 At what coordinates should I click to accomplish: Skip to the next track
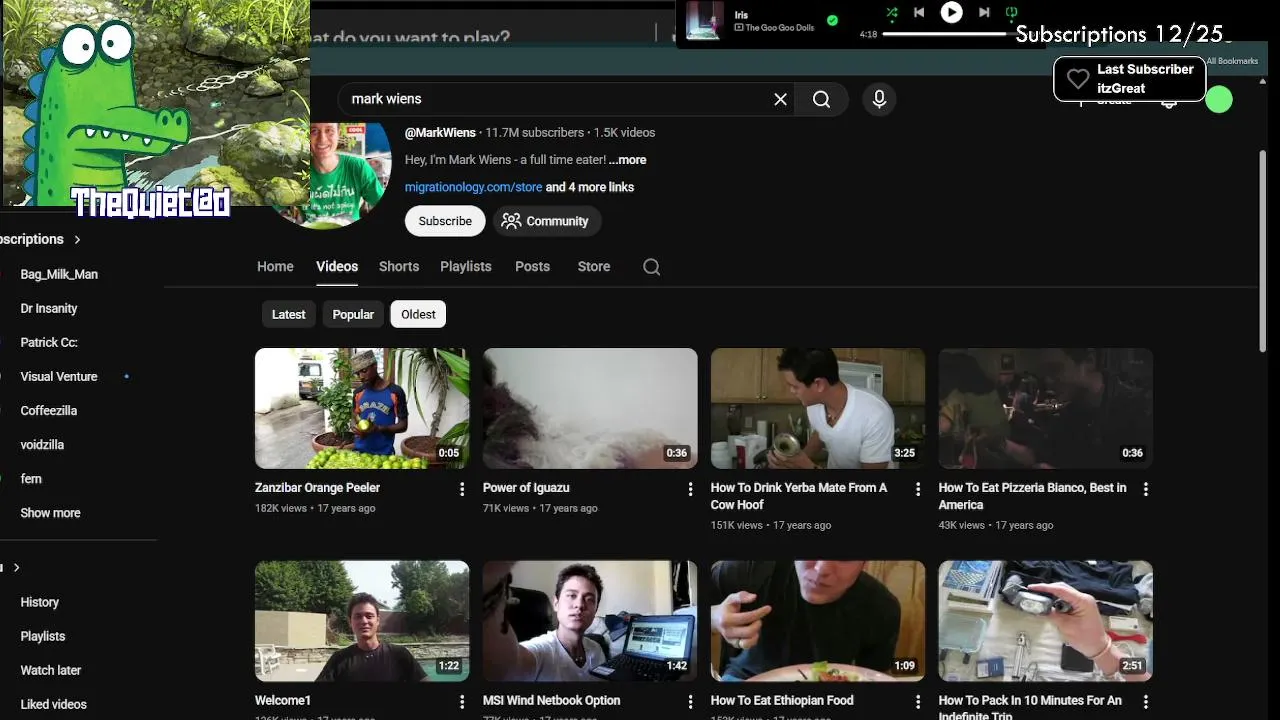pyautogui.click(x=984, y=12)
